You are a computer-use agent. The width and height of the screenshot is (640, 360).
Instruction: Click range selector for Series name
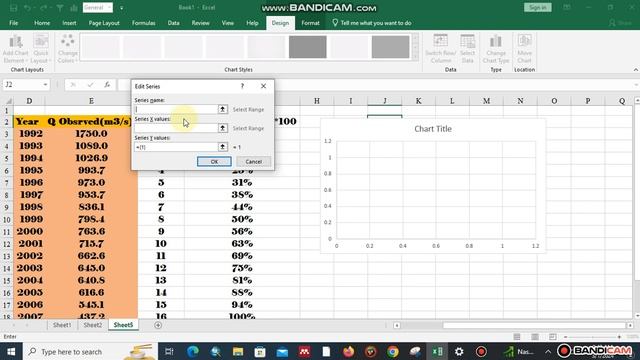click(x=222, y=109)
